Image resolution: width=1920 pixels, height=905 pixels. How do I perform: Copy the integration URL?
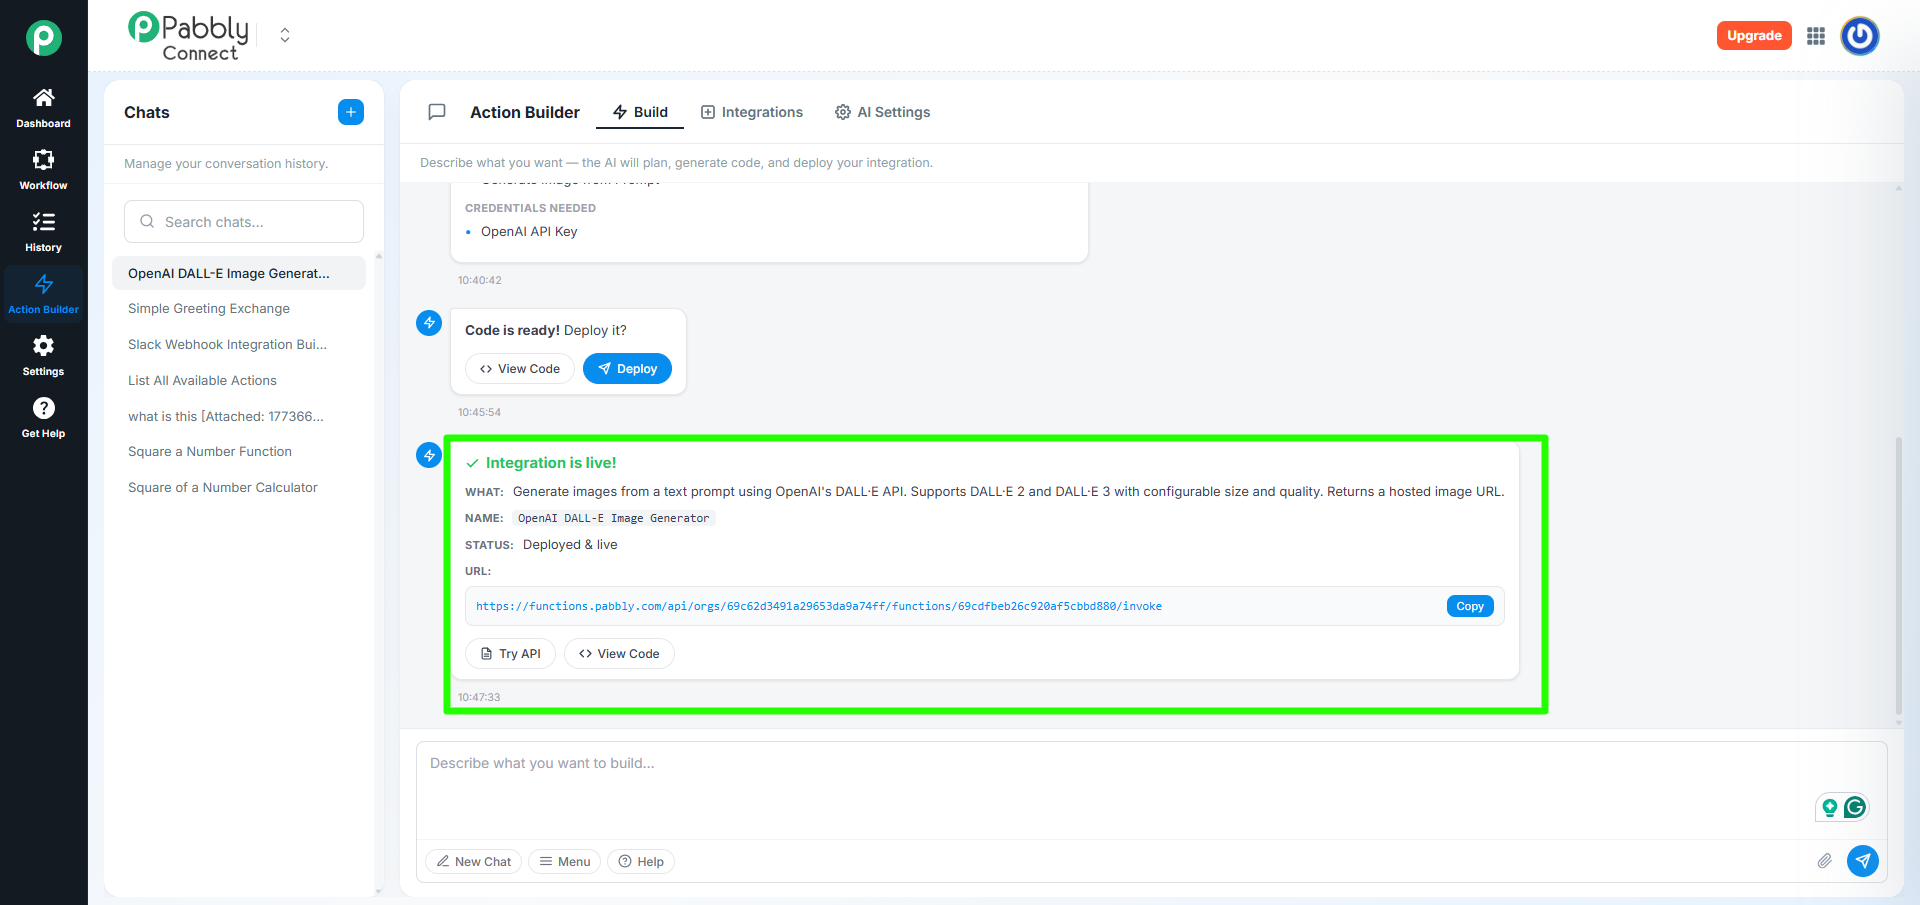1470,606
